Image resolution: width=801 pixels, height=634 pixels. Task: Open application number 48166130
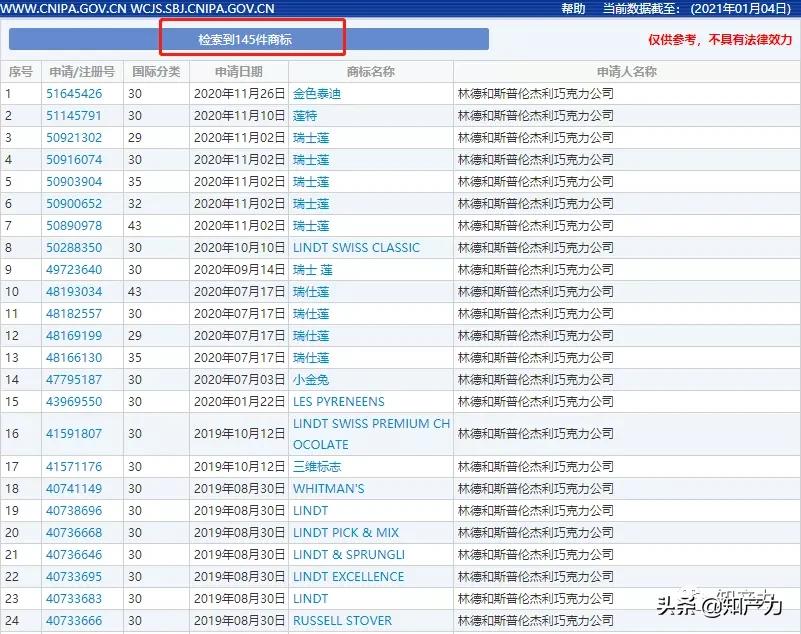(74, 357)
